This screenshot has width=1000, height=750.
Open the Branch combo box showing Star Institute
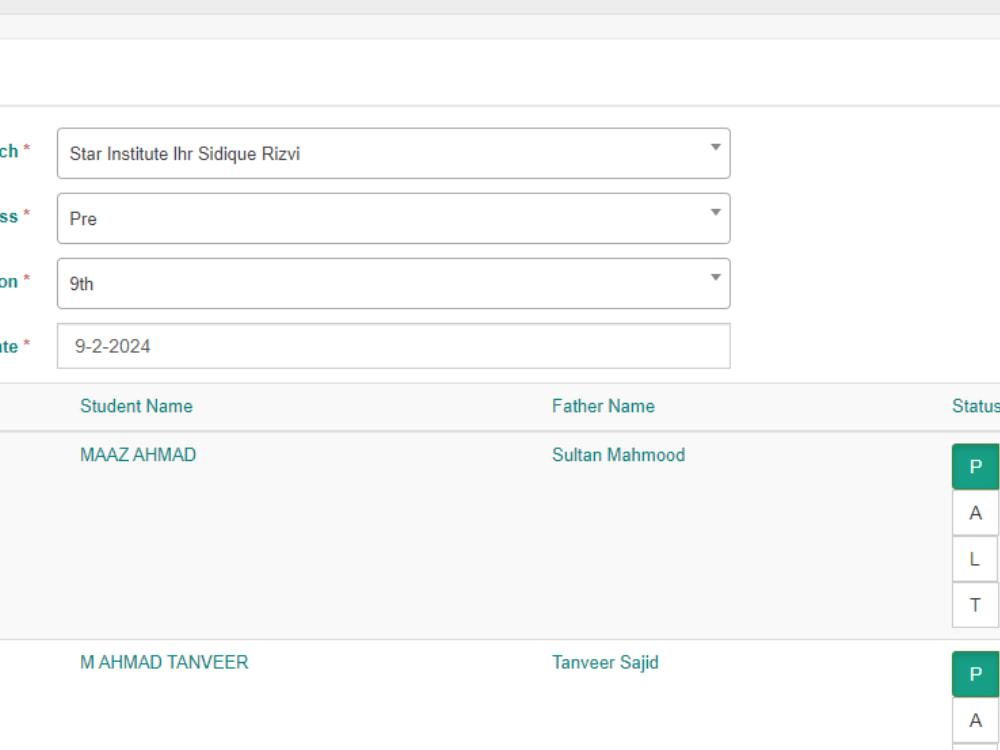[x=393, y=153]
